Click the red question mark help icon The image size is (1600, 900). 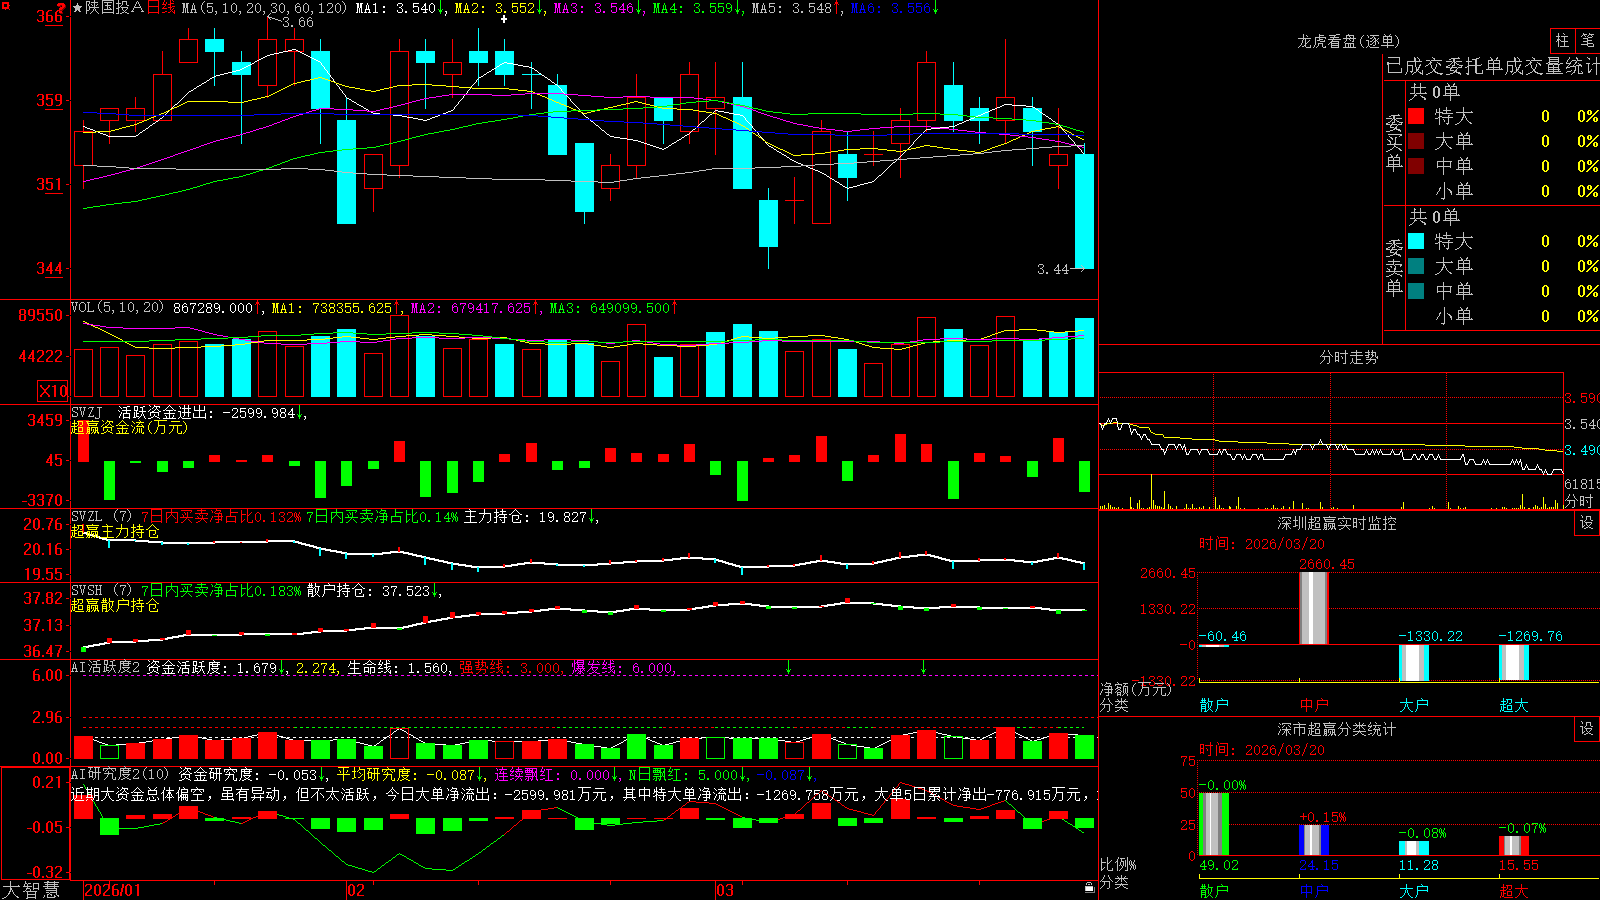point(63,8)
